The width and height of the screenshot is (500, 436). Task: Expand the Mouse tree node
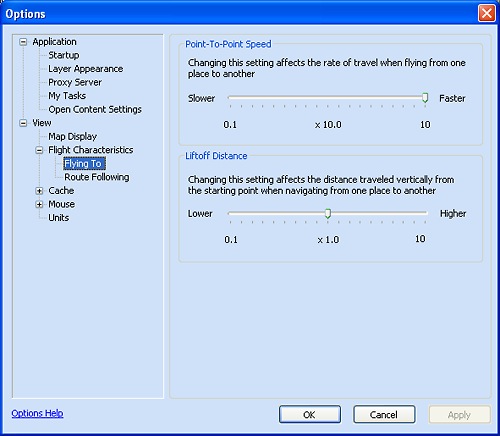tap(39, 204)
